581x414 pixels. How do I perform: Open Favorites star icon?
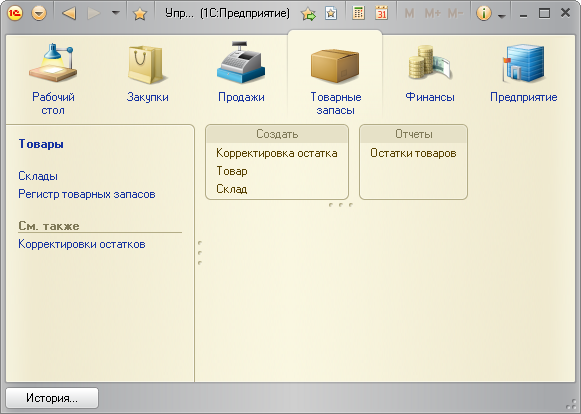pyautogui.click(x=140, y=14)
